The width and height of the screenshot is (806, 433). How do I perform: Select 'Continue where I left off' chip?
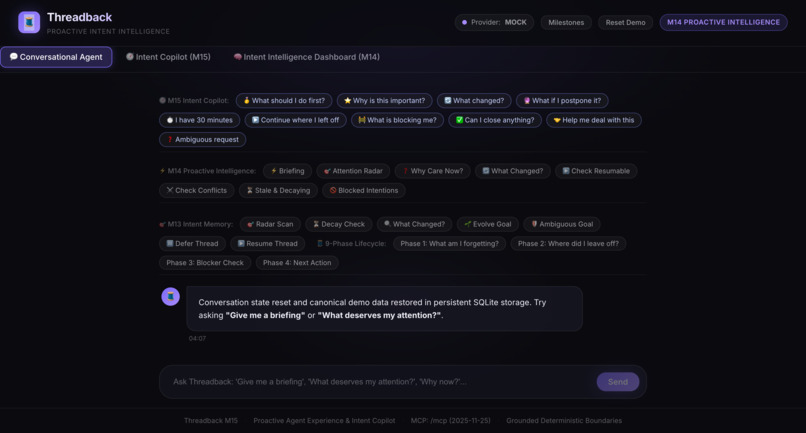pyautogui.click(x=296, y=120)
